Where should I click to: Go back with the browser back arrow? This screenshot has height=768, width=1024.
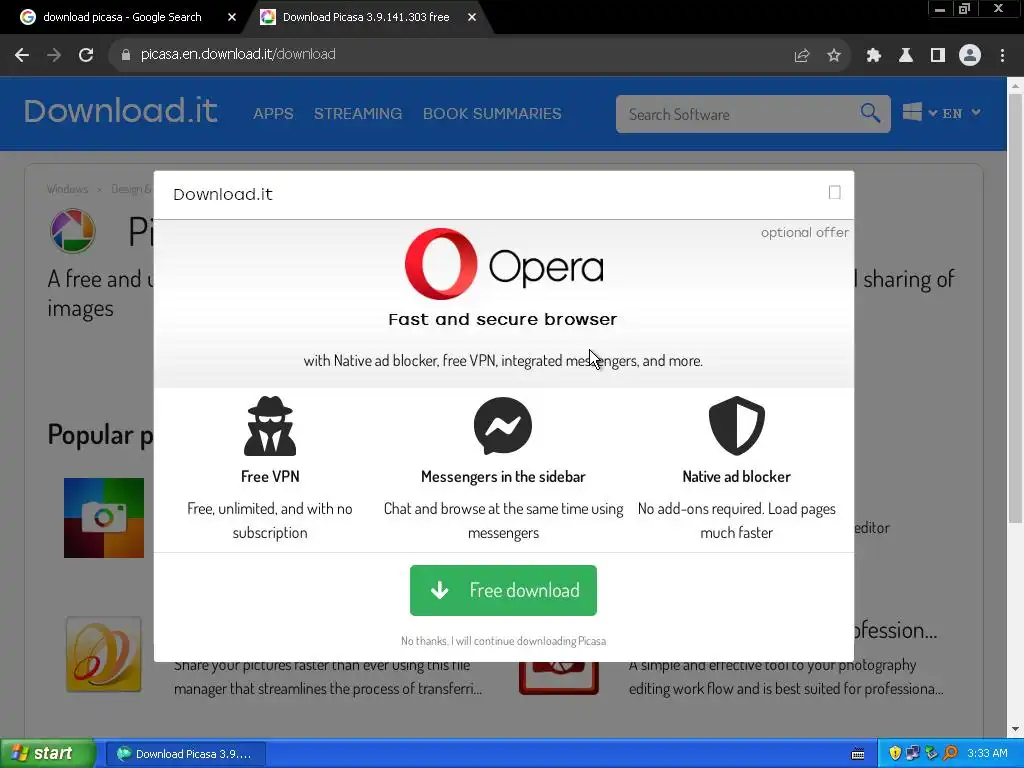(22, 55)
